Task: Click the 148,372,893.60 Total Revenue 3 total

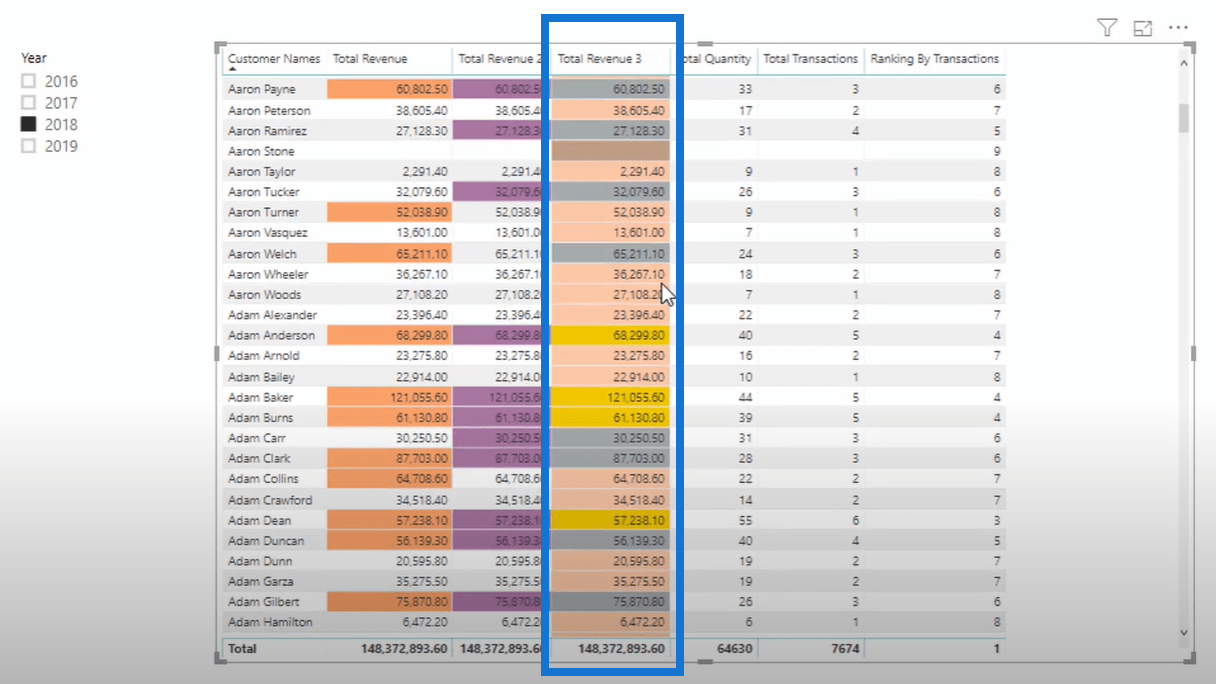Action: (621, 649)
